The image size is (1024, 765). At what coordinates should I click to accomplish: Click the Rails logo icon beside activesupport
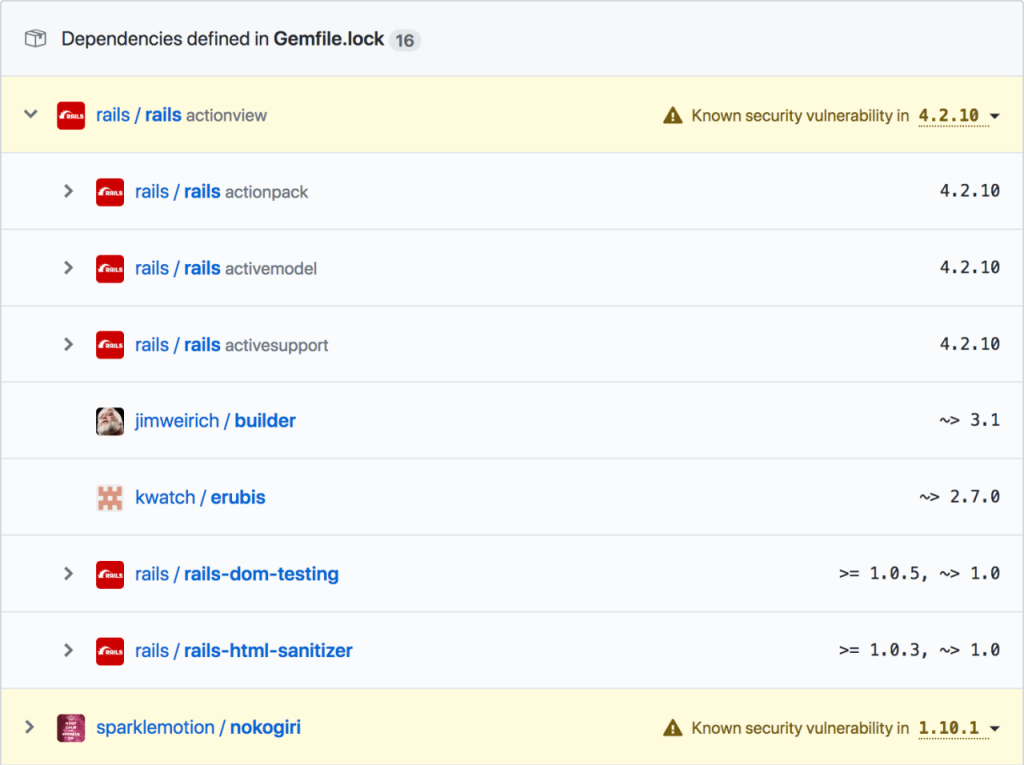coord(110,345)
